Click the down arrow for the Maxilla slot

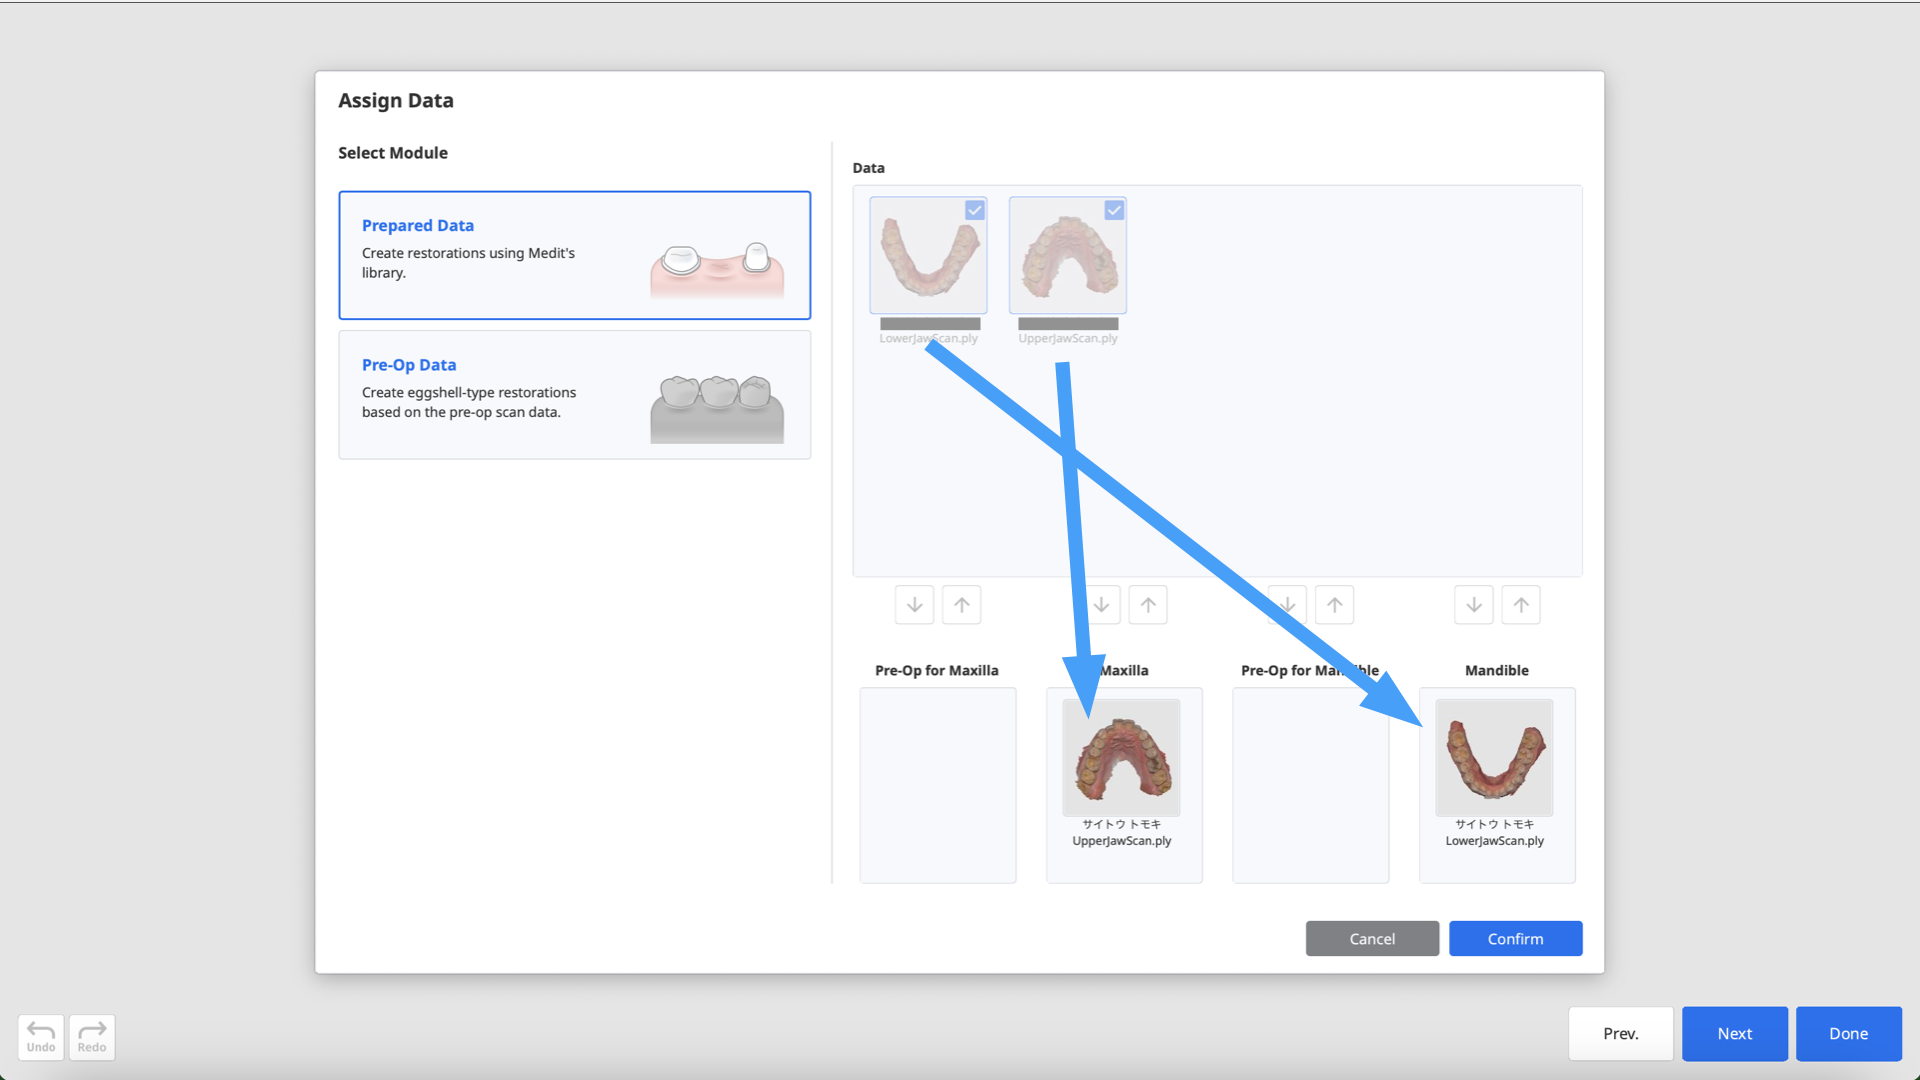(x=1101, y=605)
